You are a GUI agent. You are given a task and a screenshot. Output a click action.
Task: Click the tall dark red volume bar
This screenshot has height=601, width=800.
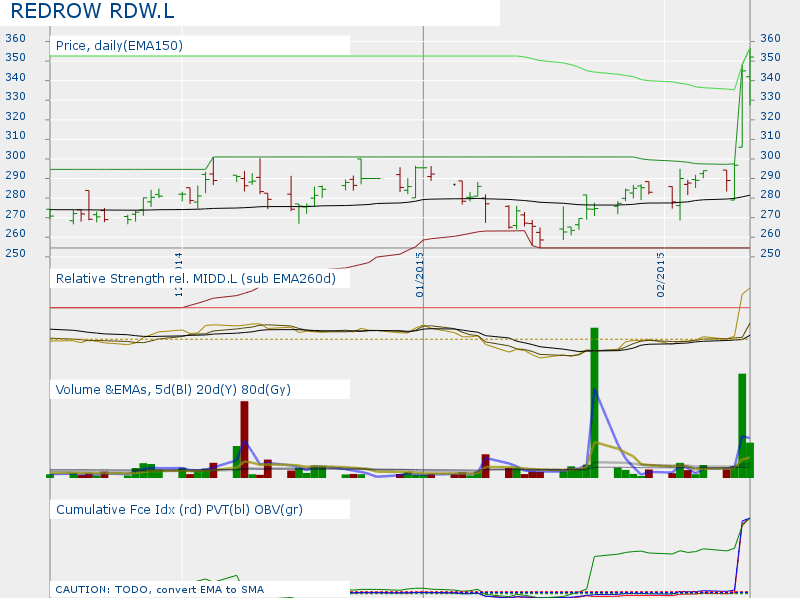pyautogui.click(x=244, y=439)
